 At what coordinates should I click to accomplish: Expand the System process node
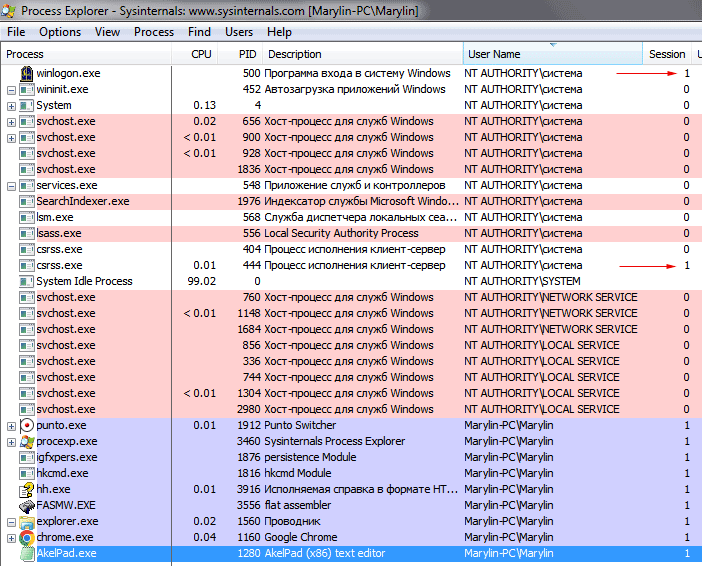[11, 105]
